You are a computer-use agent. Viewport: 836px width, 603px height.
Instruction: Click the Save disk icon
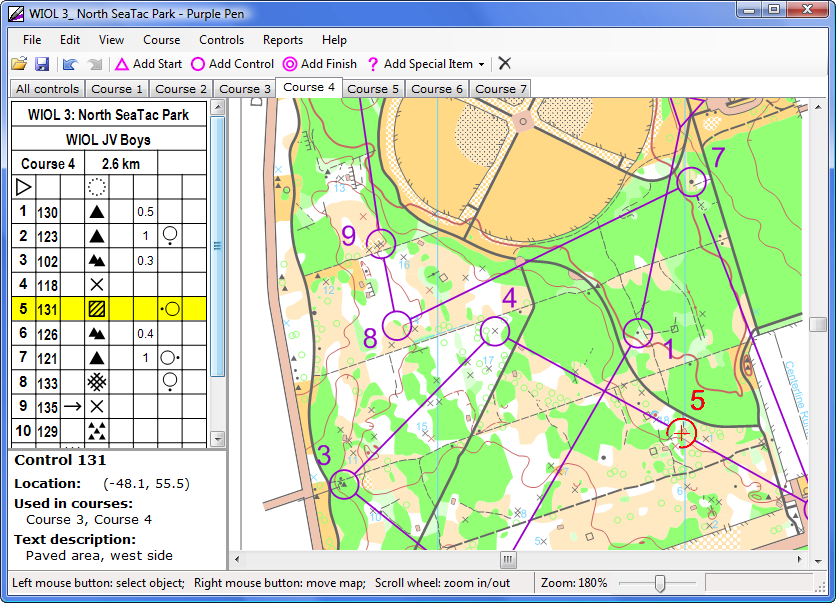click(x=42, y=64)
